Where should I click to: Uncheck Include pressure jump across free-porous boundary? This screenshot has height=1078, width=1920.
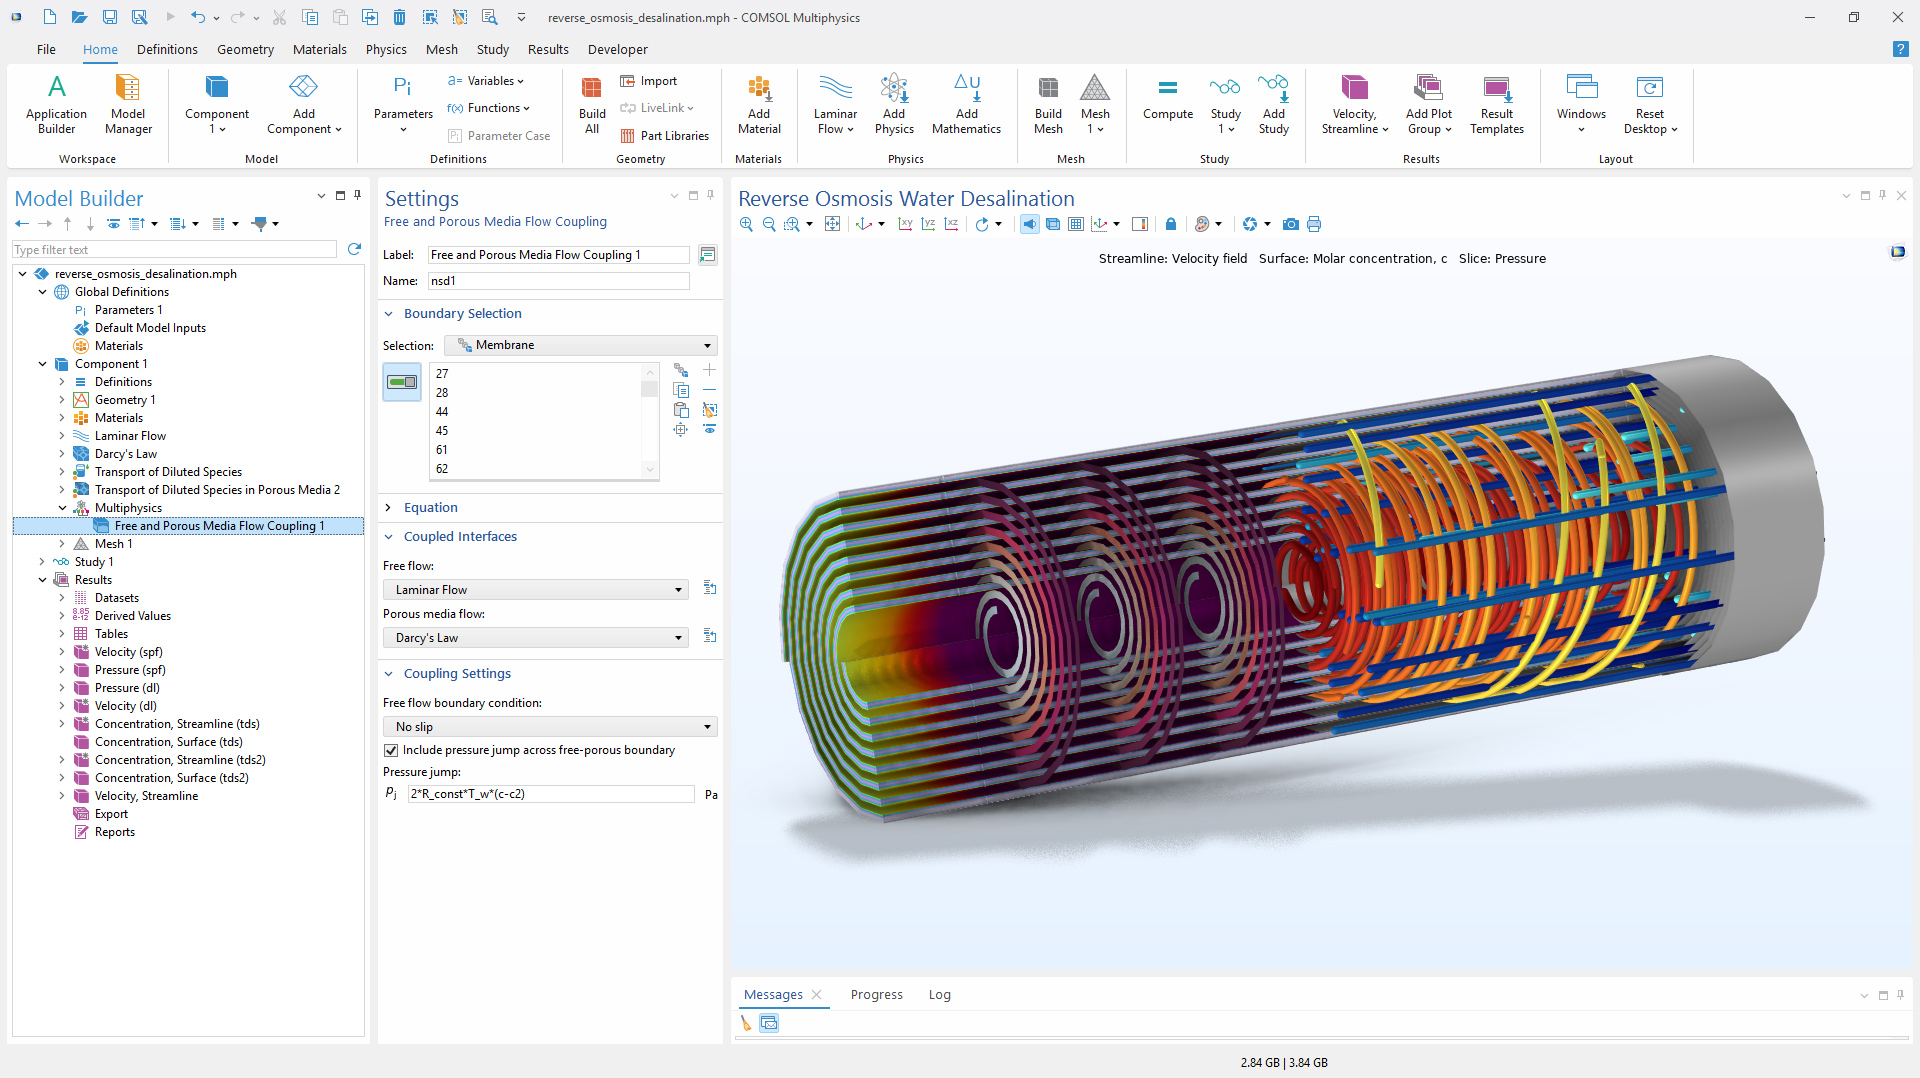391,750
